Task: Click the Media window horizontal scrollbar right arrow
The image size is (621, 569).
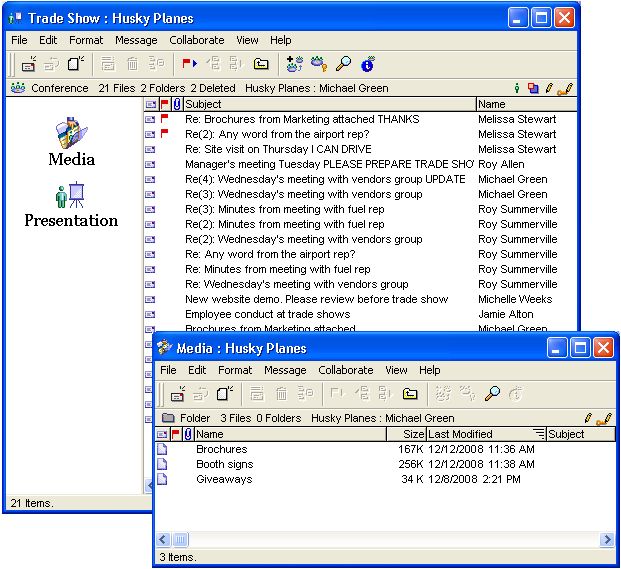Action: [x=607, y=540]
